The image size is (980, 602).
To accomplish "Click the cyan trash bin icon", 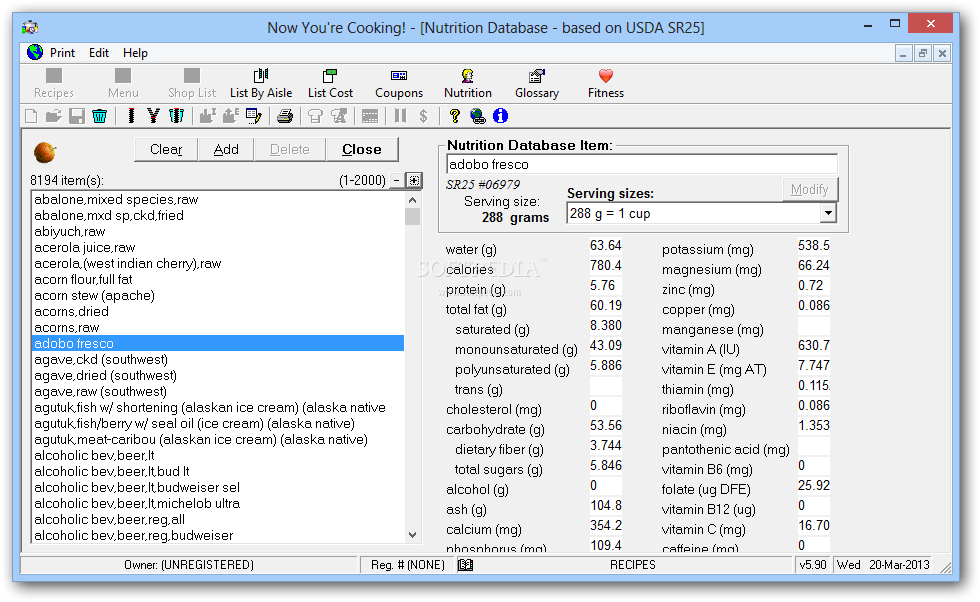I will 99,116.
